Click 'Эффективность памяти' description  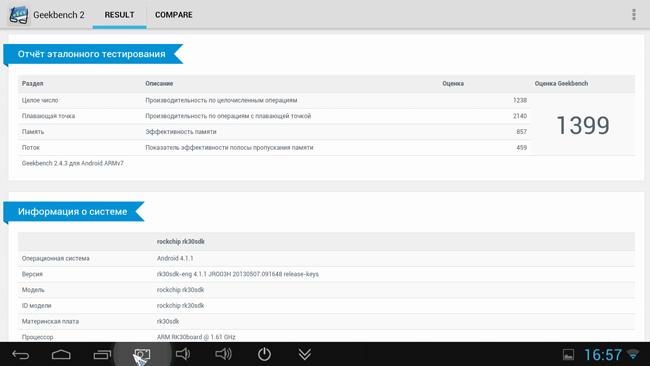pos(181,132)
